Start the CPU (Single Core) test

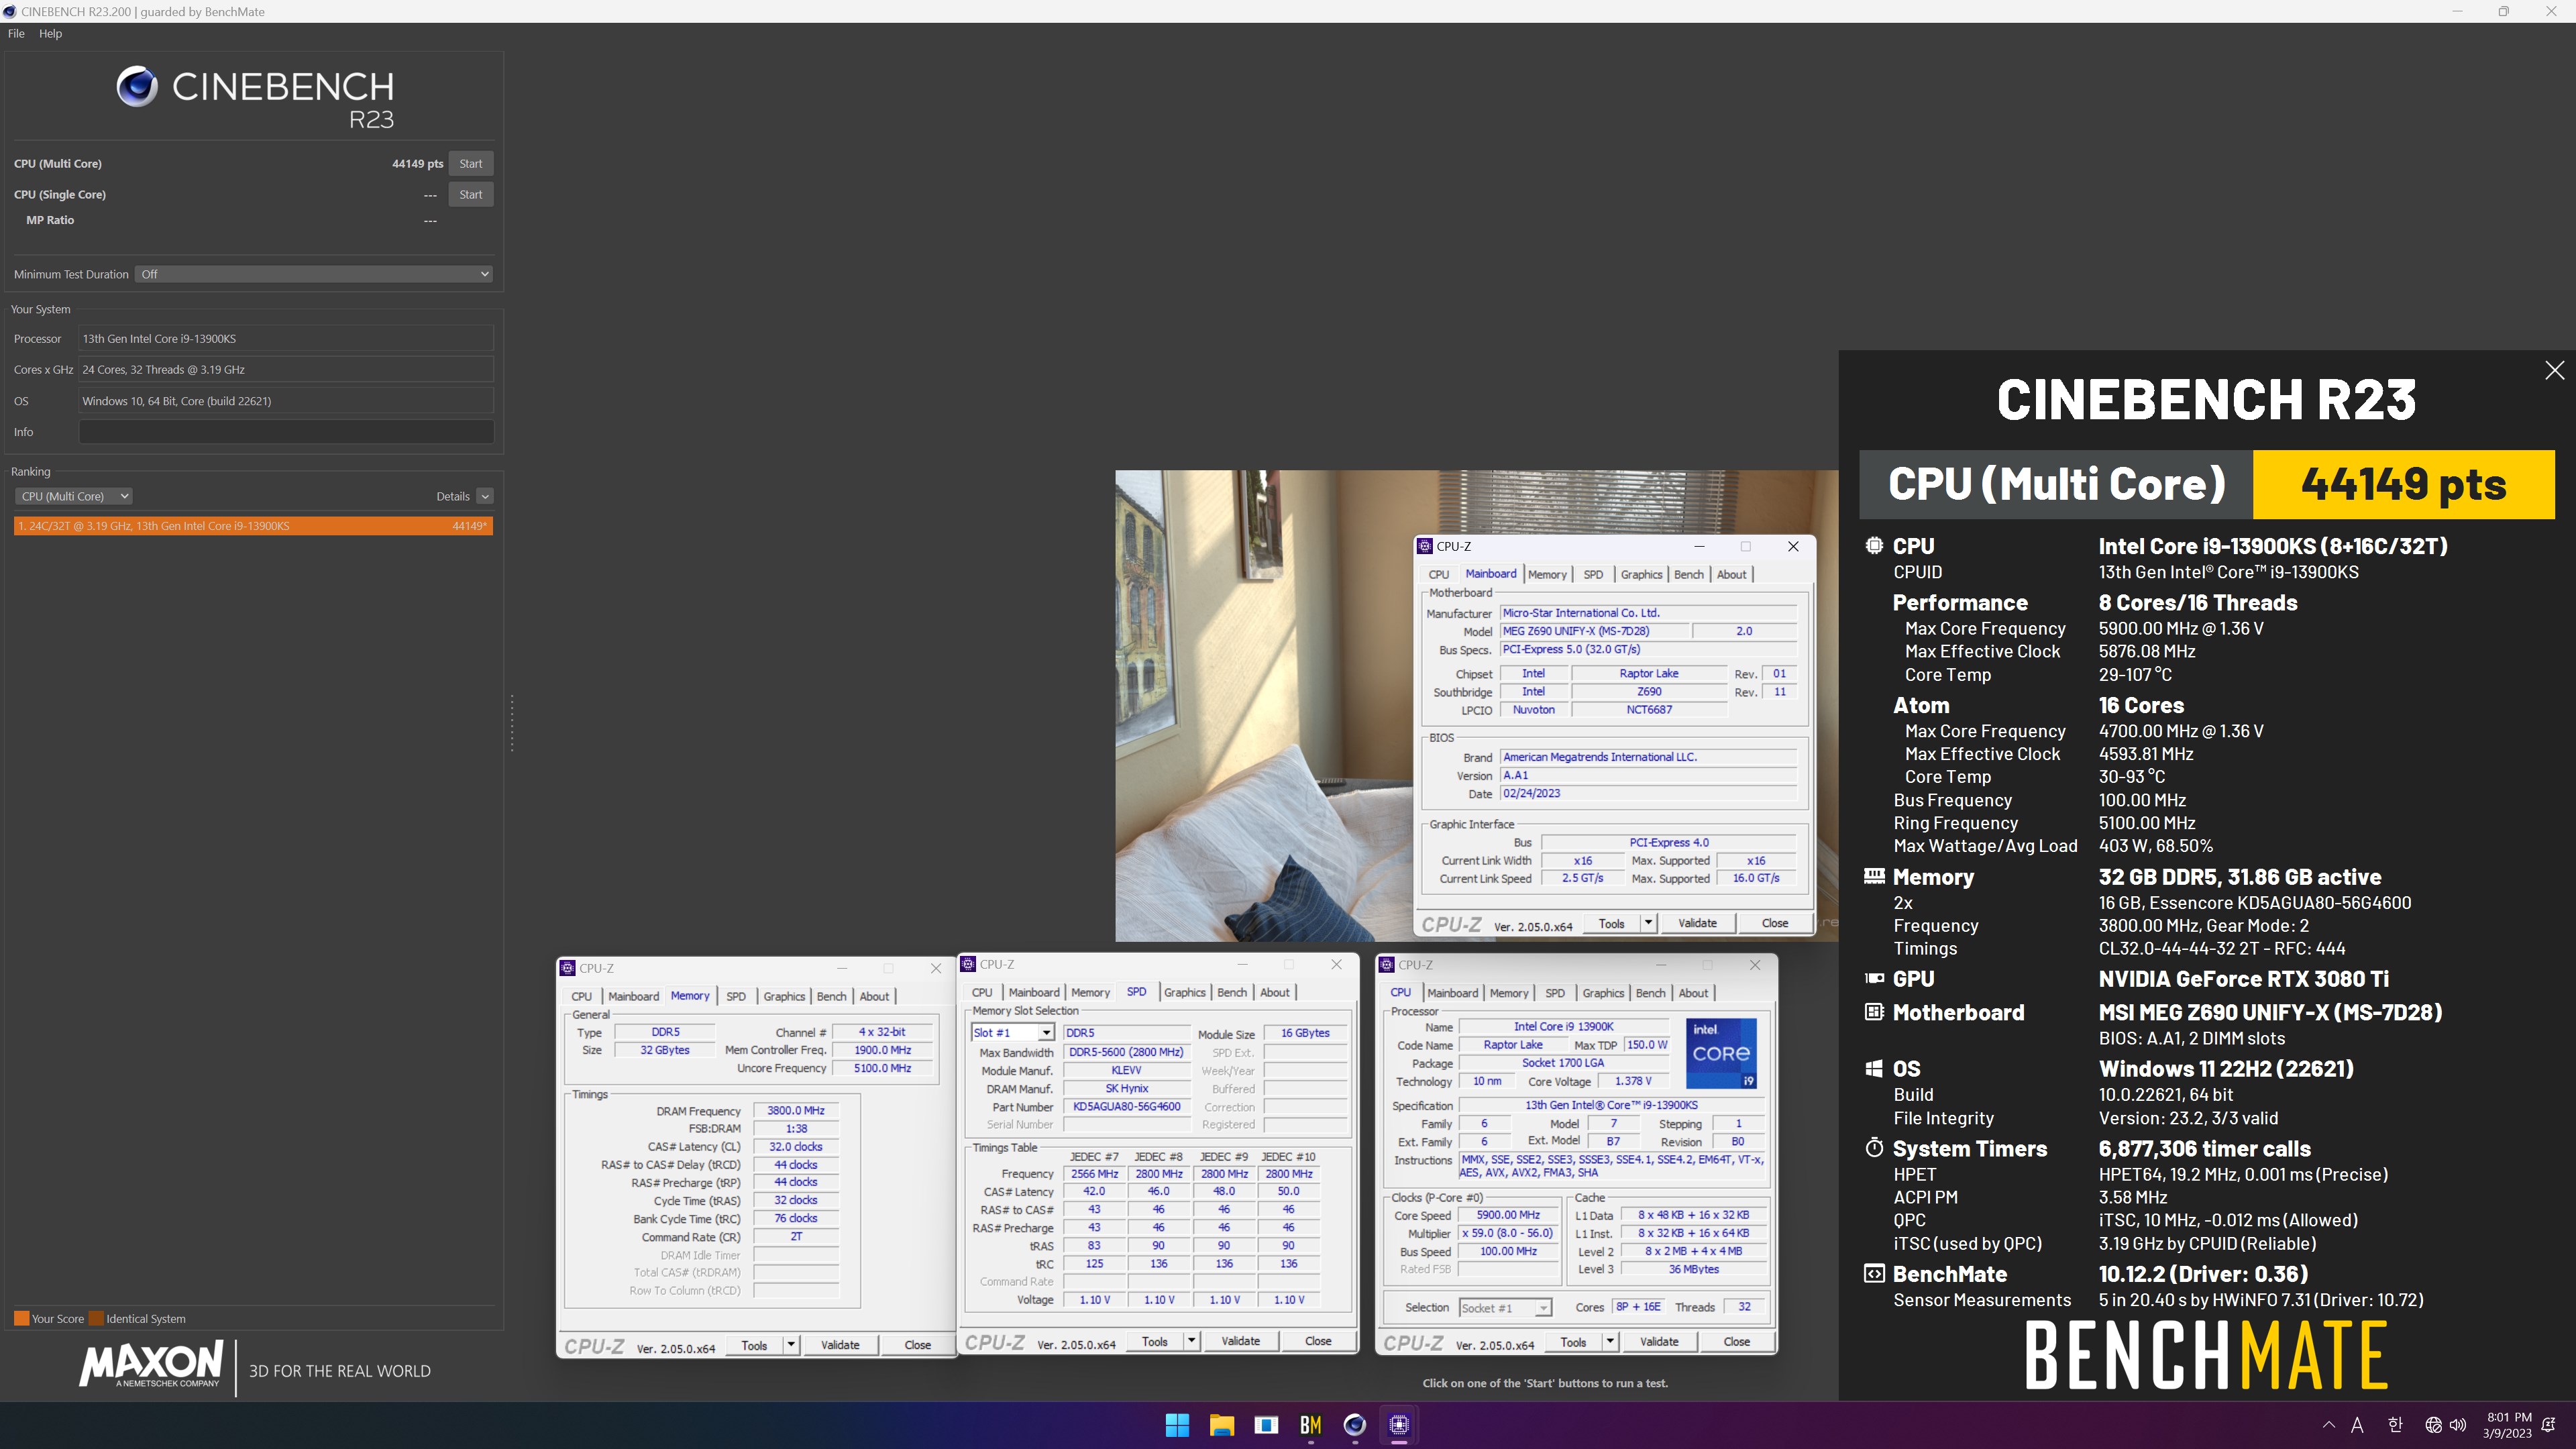tap(470, 195)
